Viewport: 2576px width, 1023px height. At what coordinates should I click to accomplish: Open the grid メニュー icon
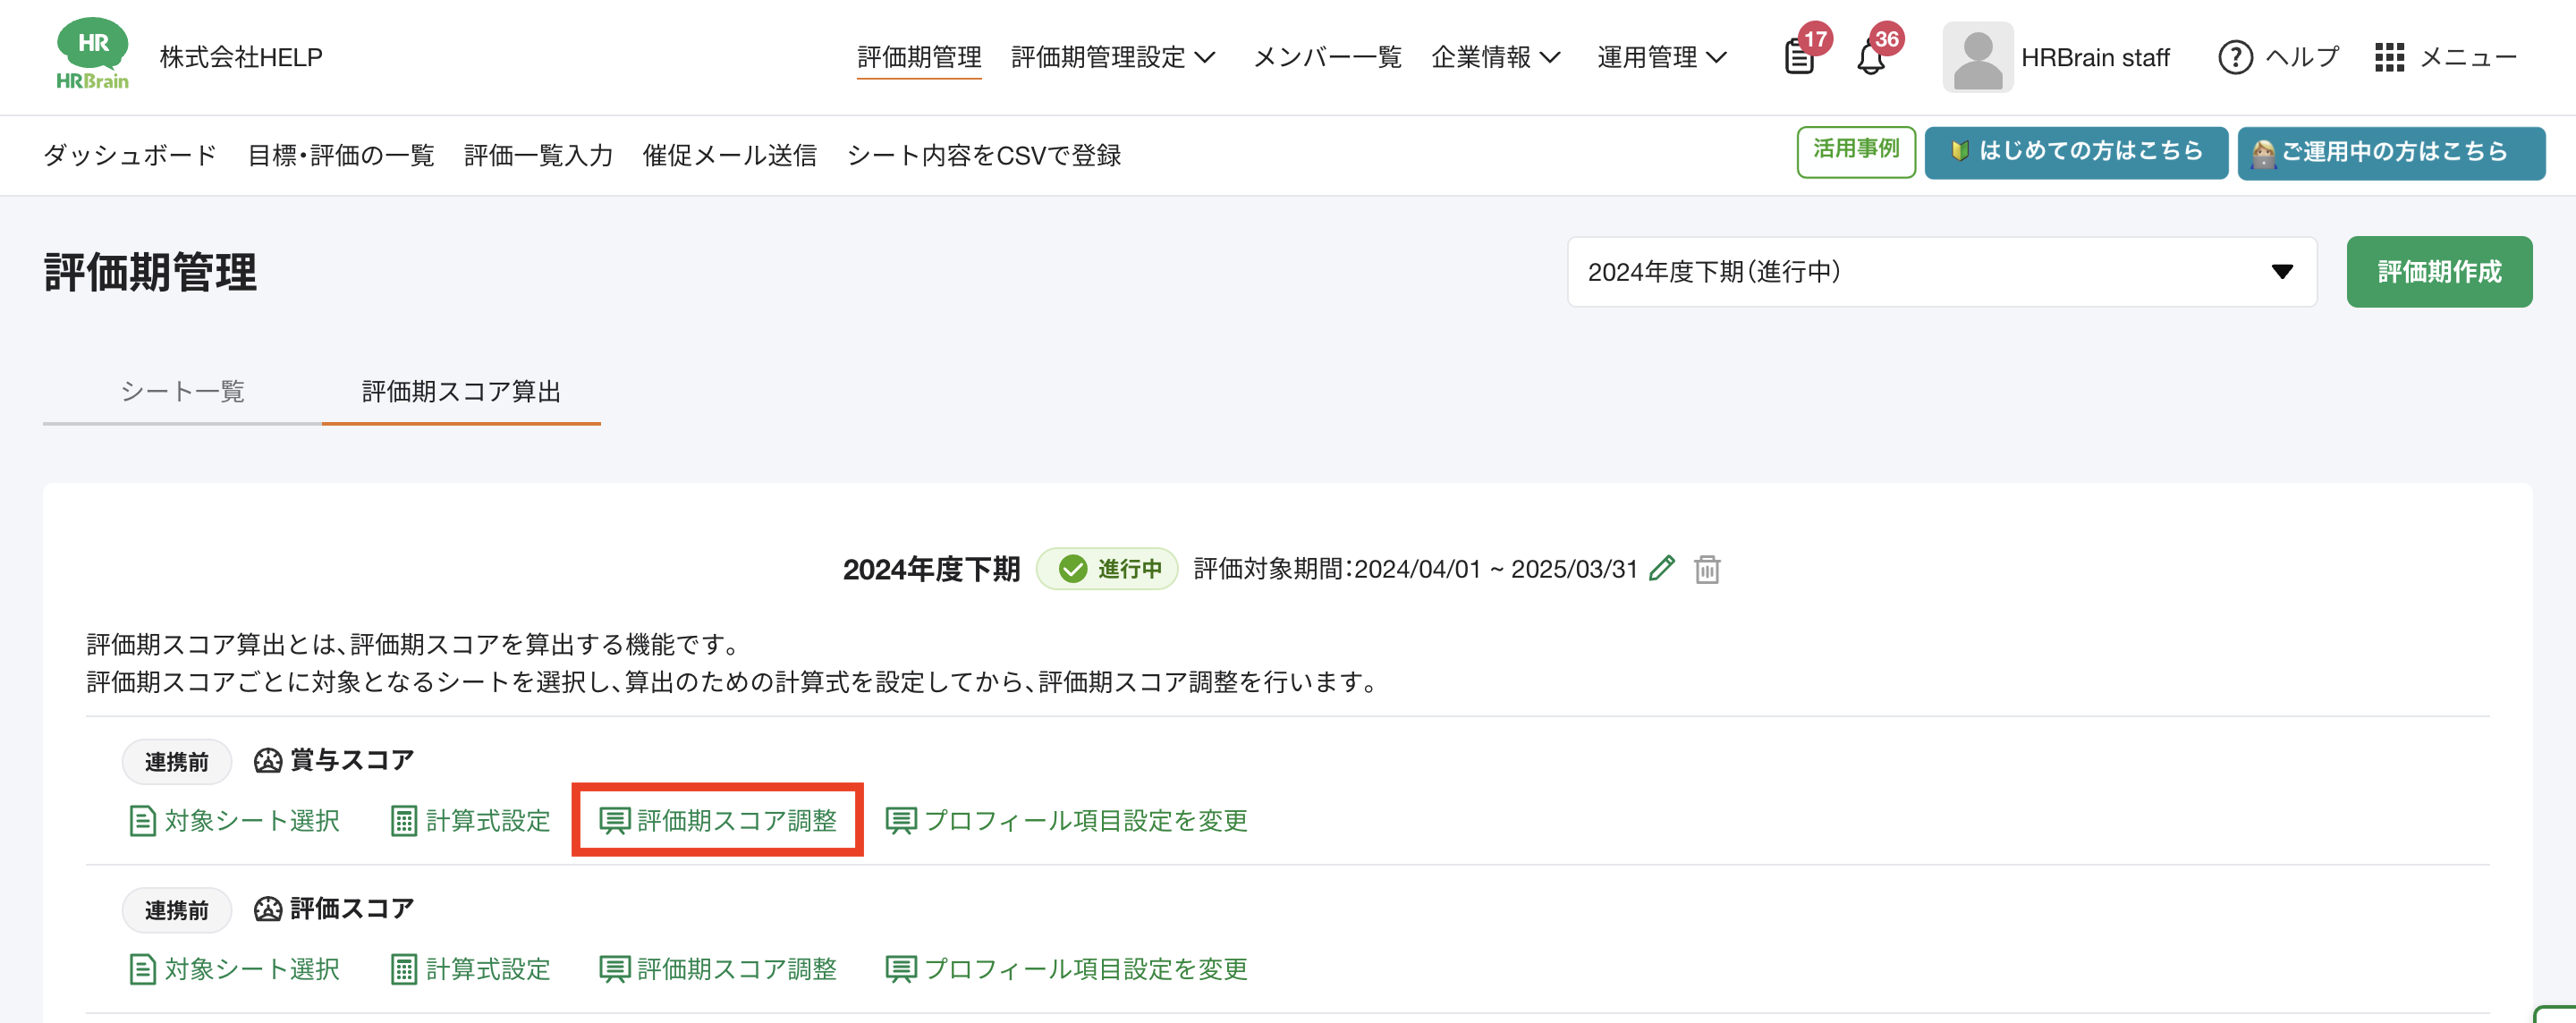[x=2389, y=57]
